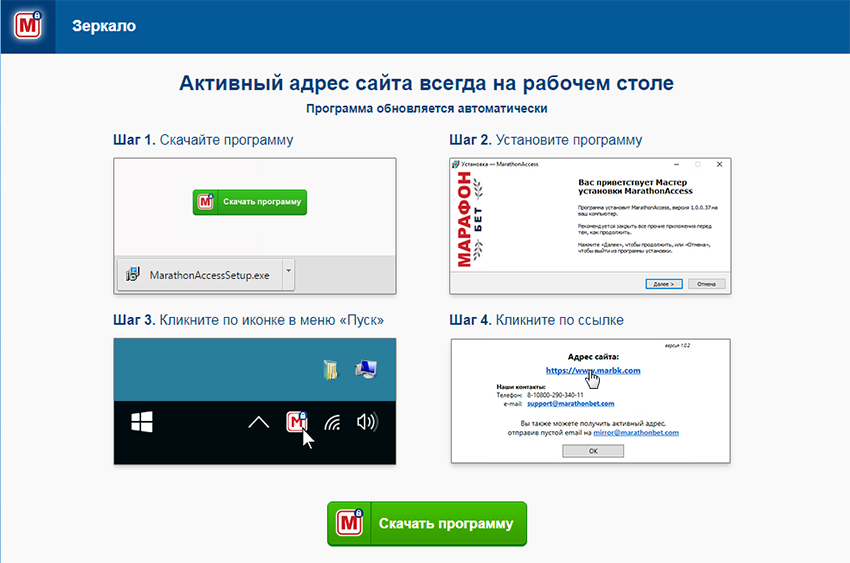Click the Wi-Fi network icon in the tray
The image size is (850, 563).
[333, 422]
